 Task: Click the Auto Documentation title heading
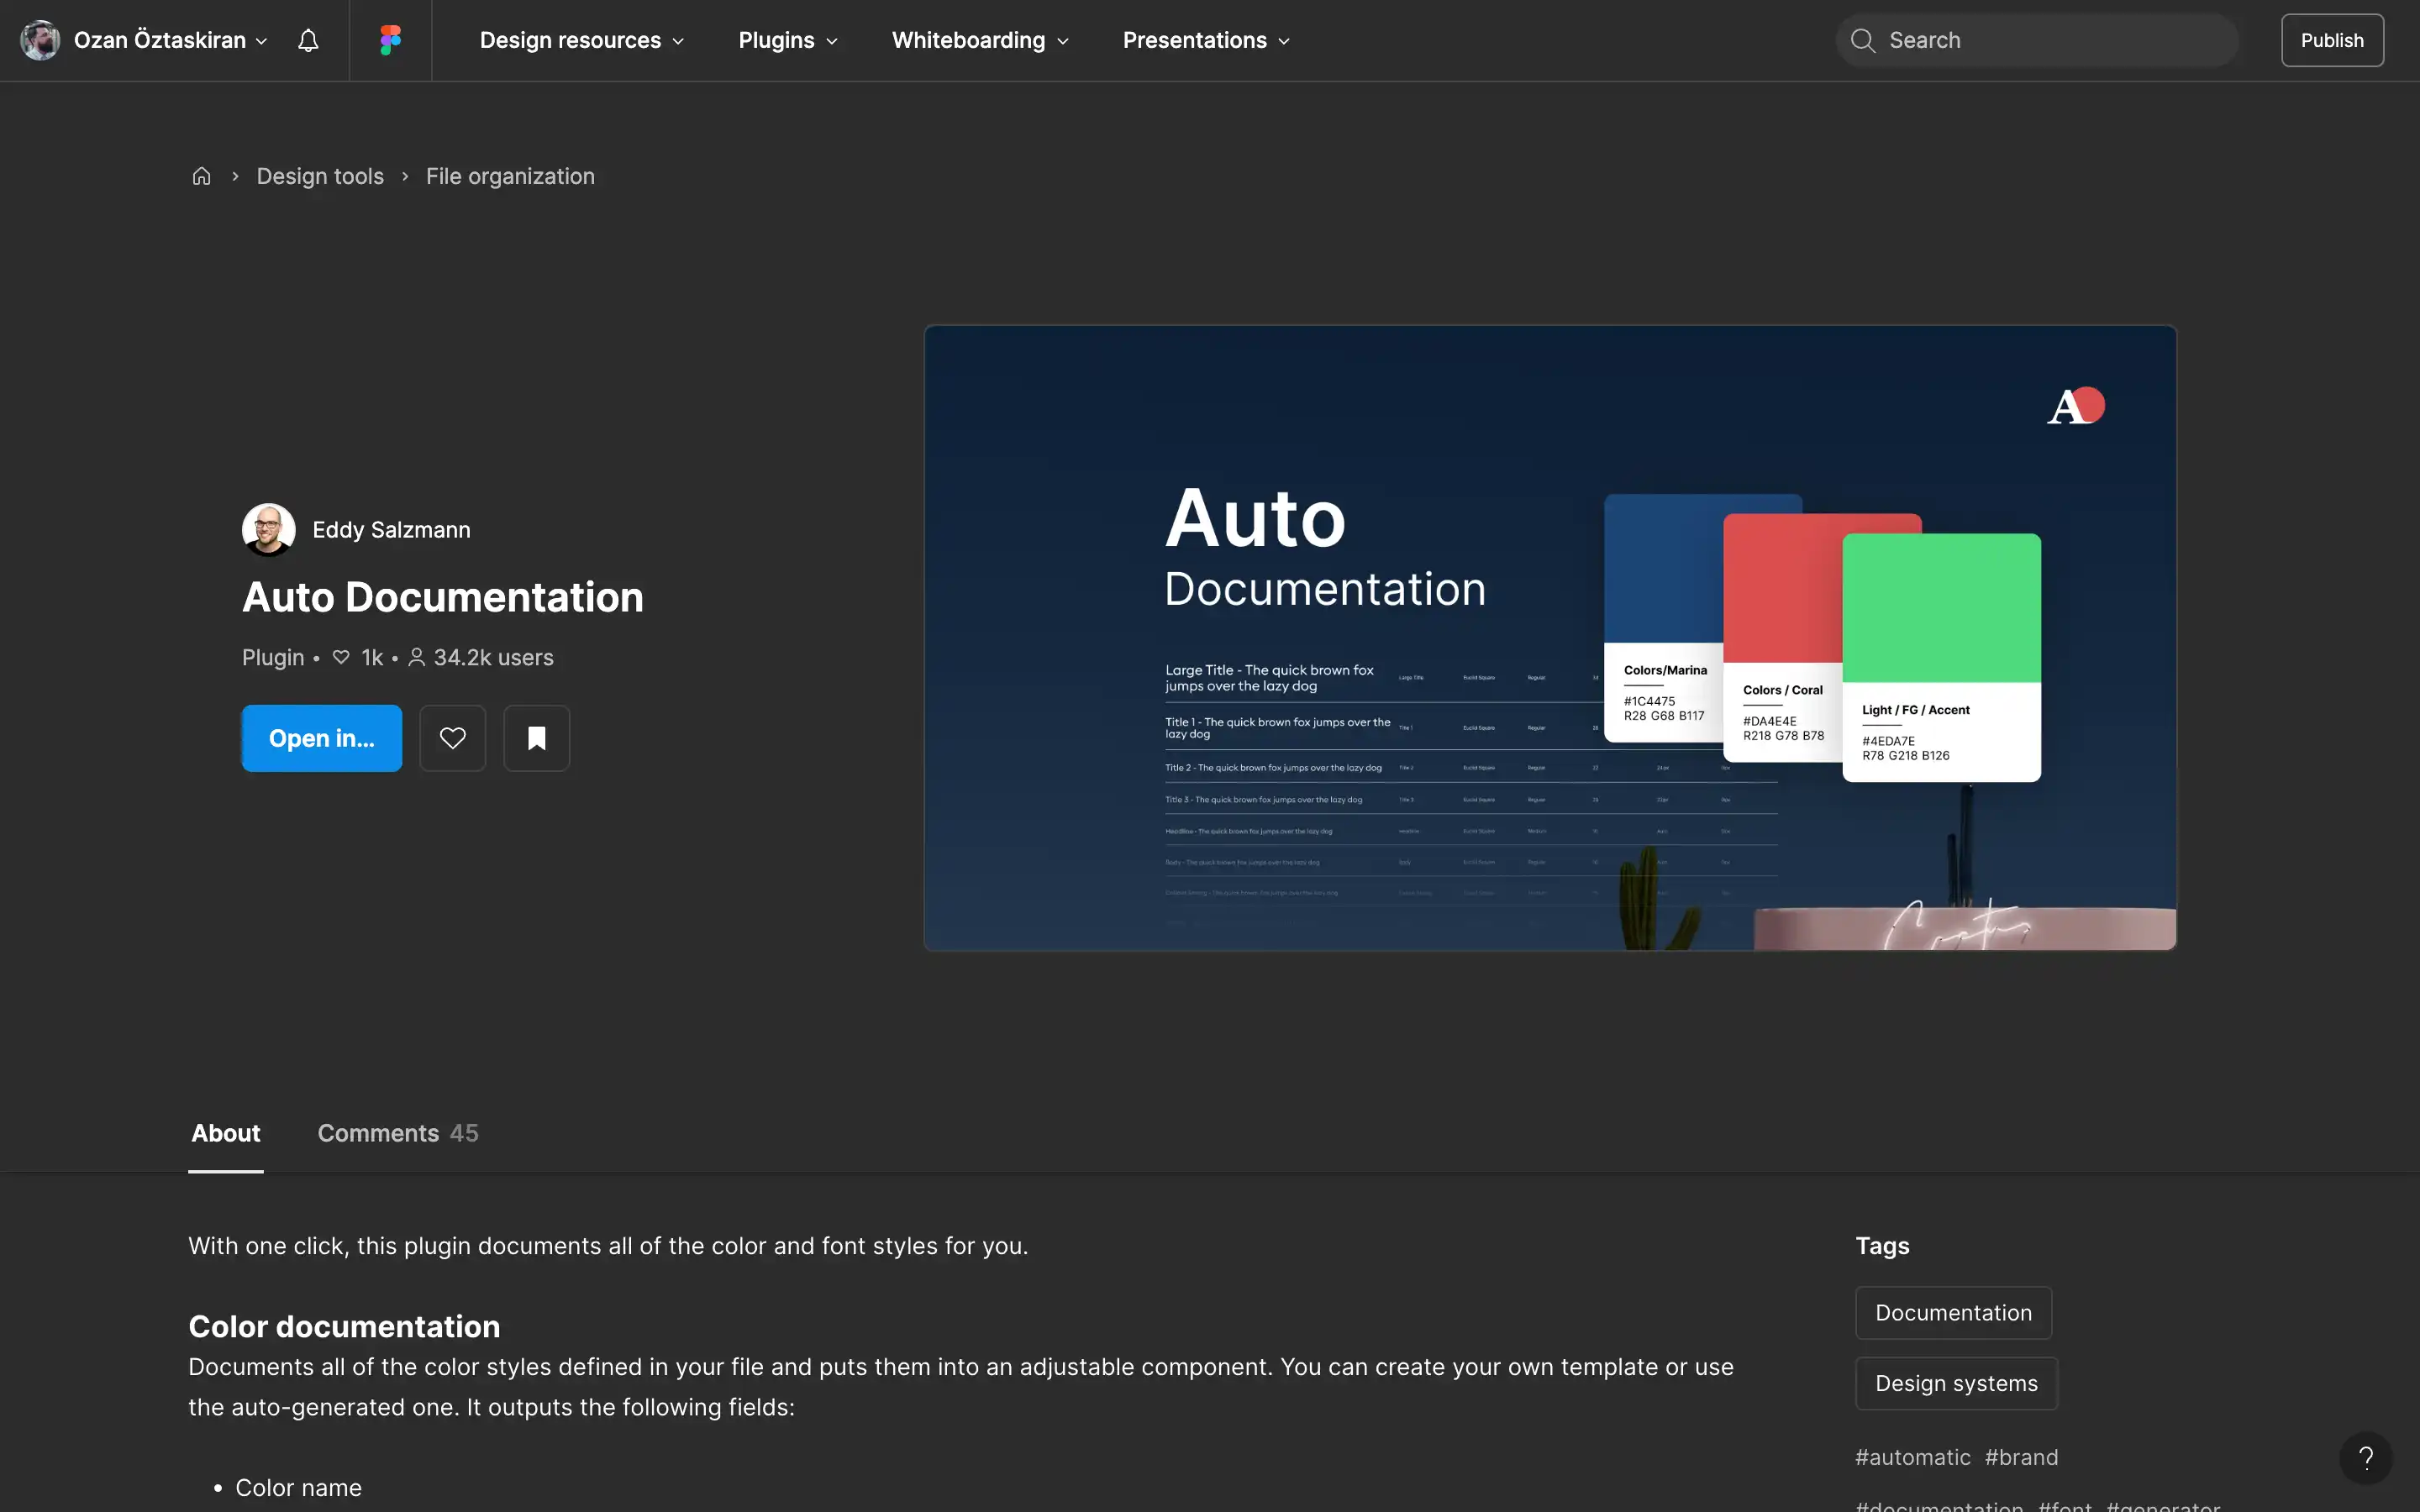tap(443, 597)
